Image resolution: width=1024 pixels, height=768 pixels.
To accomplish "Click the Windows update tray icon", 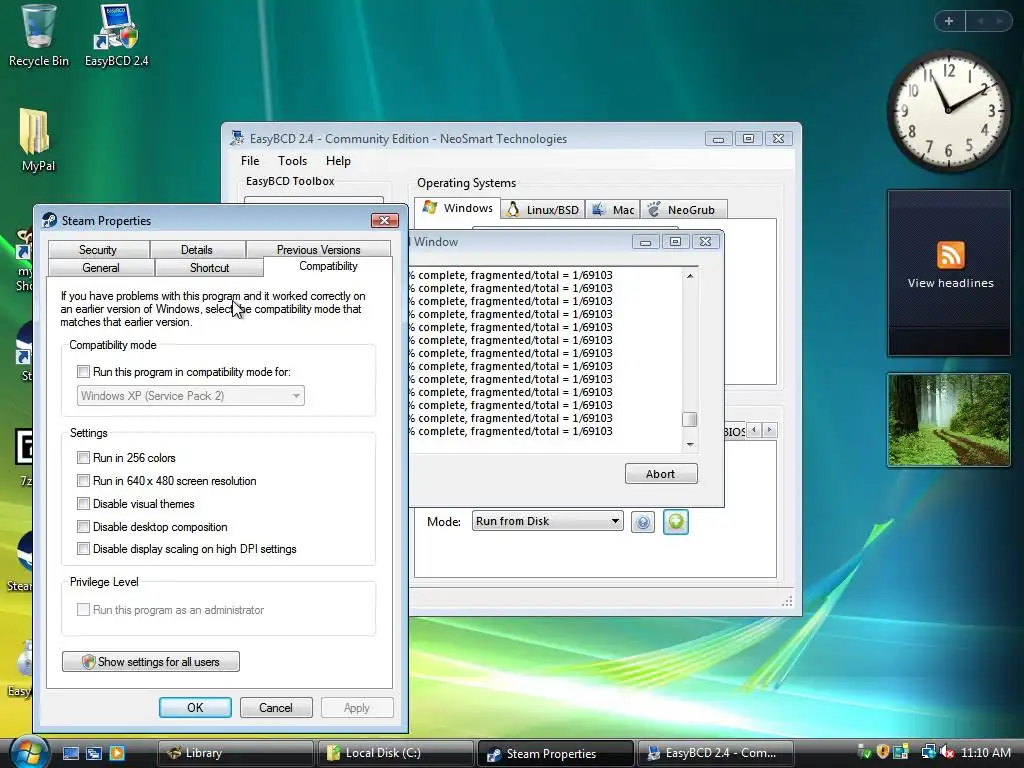I will (902, 752).
